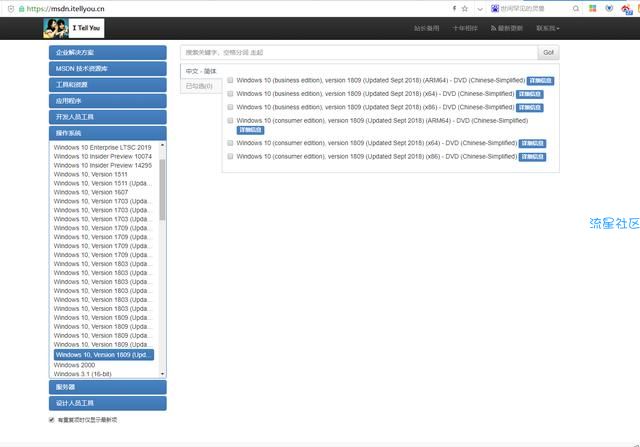Click the OS list scrollbar up arrow
The image size is (640, 447).
click(x=162, y=145)
